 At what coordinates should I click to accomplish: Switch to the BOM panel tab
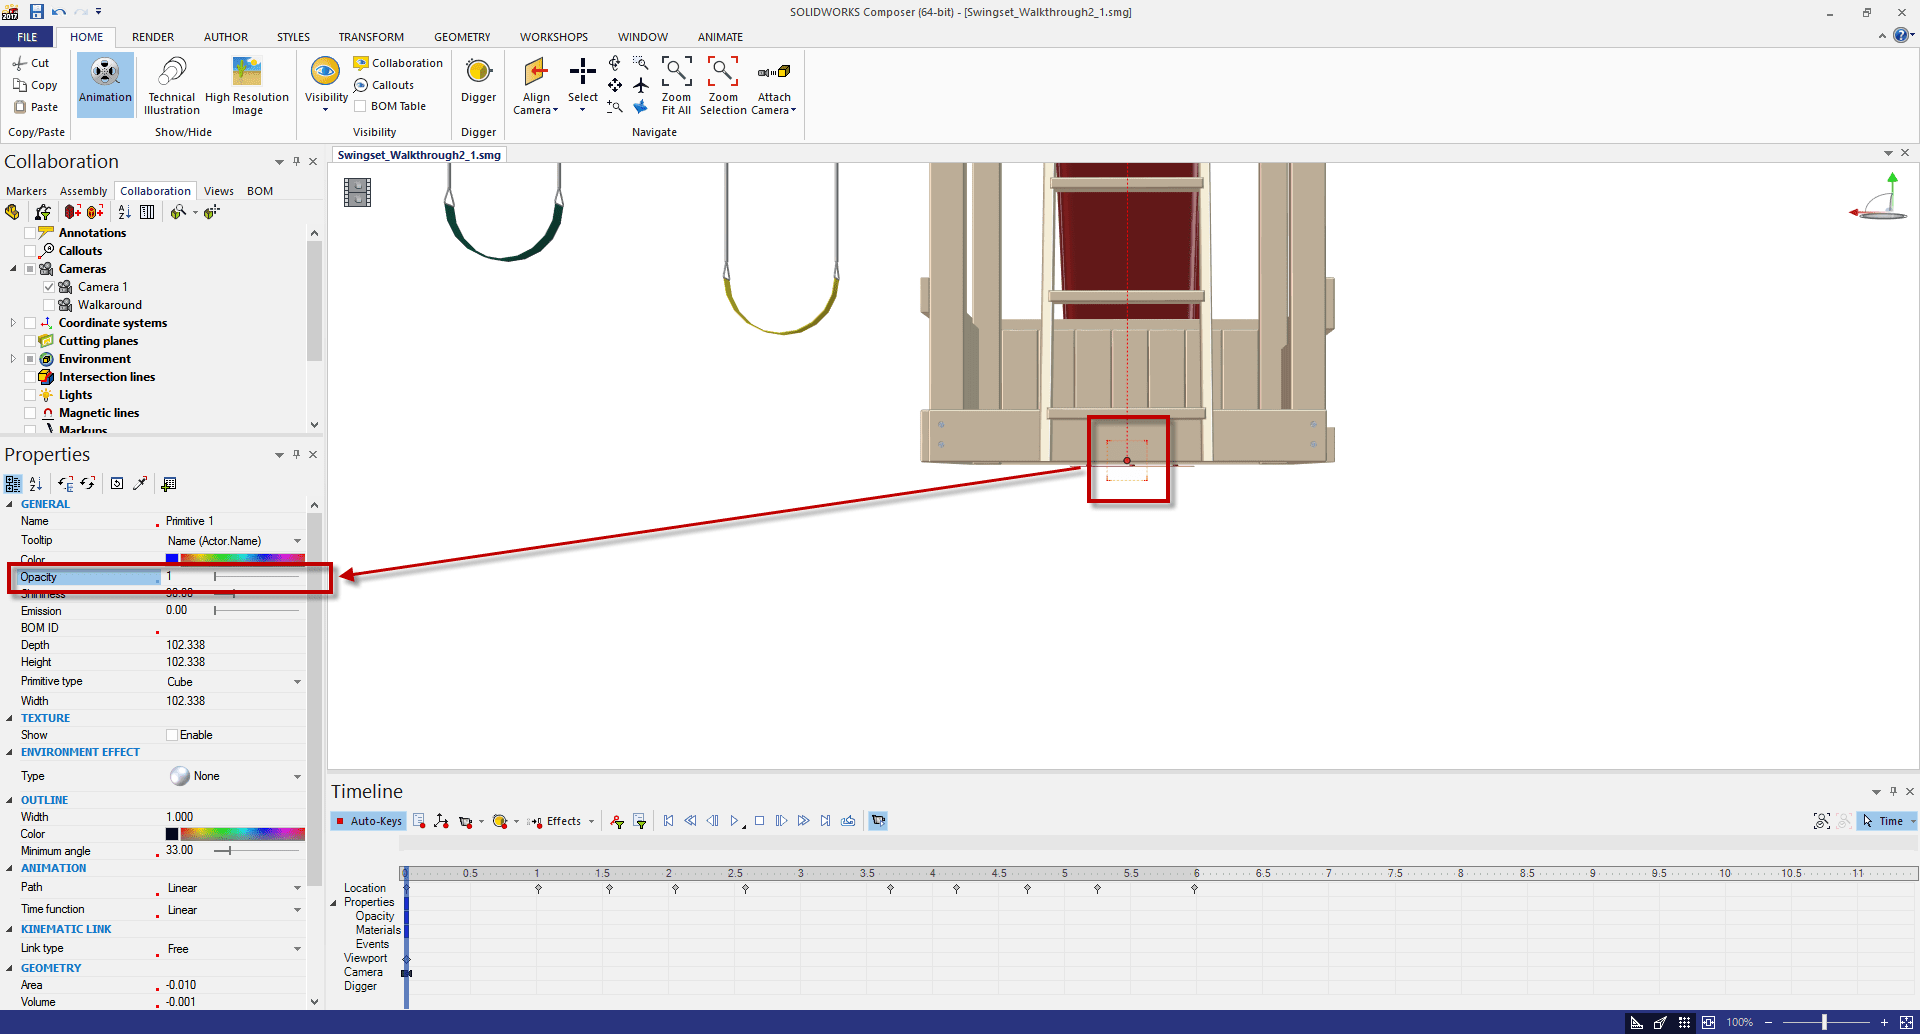tap(260, 191)
